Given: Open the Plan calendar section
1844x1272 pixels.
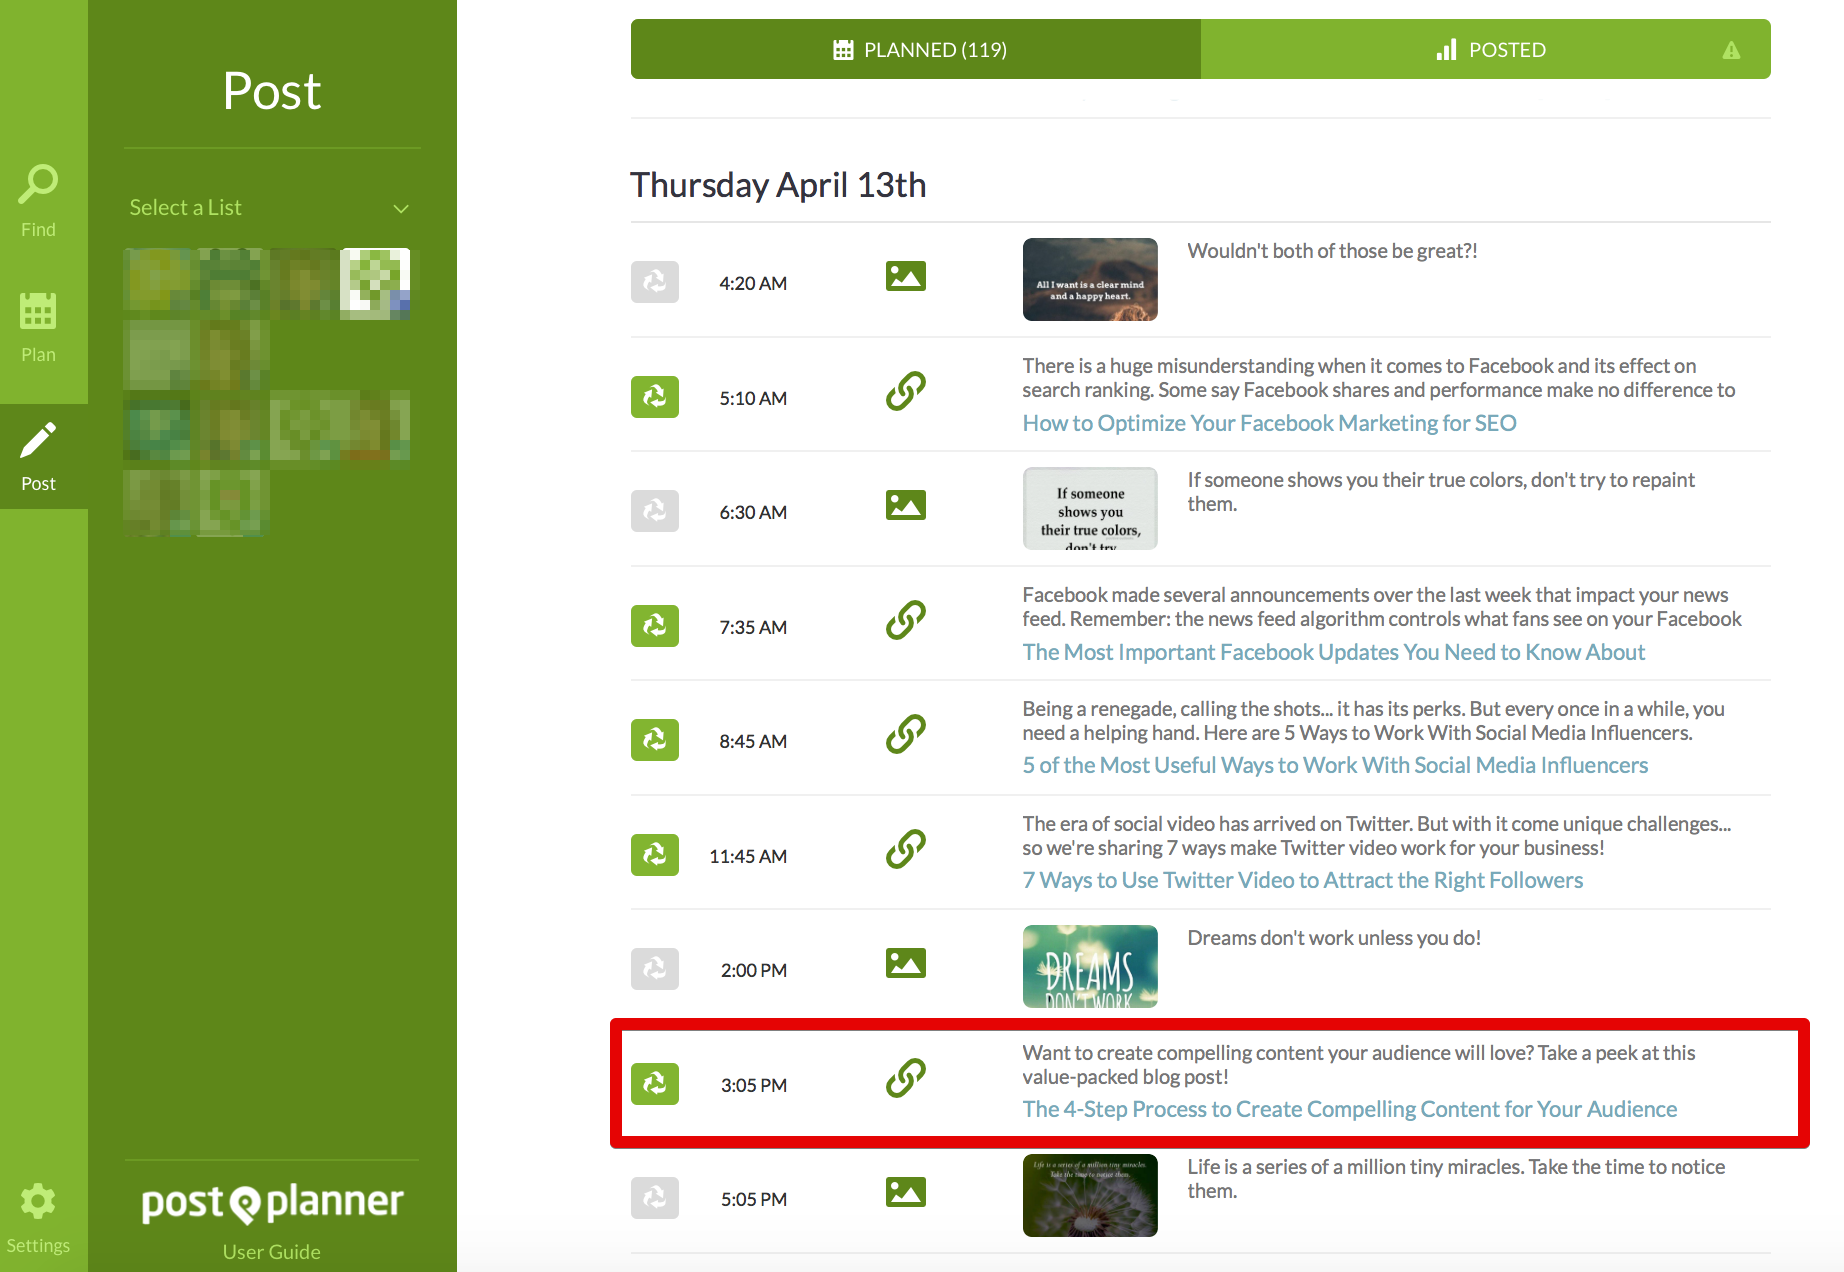Looking at the screenshot, I should tap(38, 326).
